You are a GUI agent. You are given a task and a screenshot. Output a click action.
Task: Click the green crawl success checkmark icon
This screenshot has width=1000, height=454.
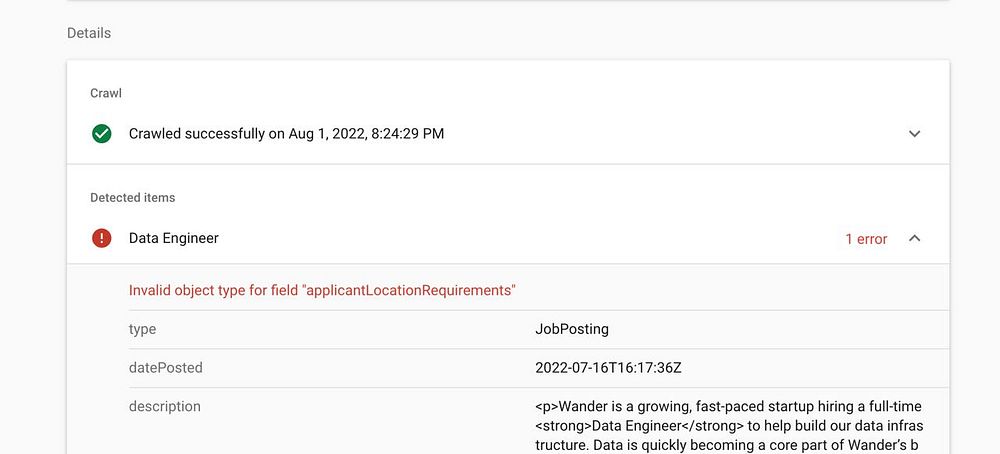point(101,133)
